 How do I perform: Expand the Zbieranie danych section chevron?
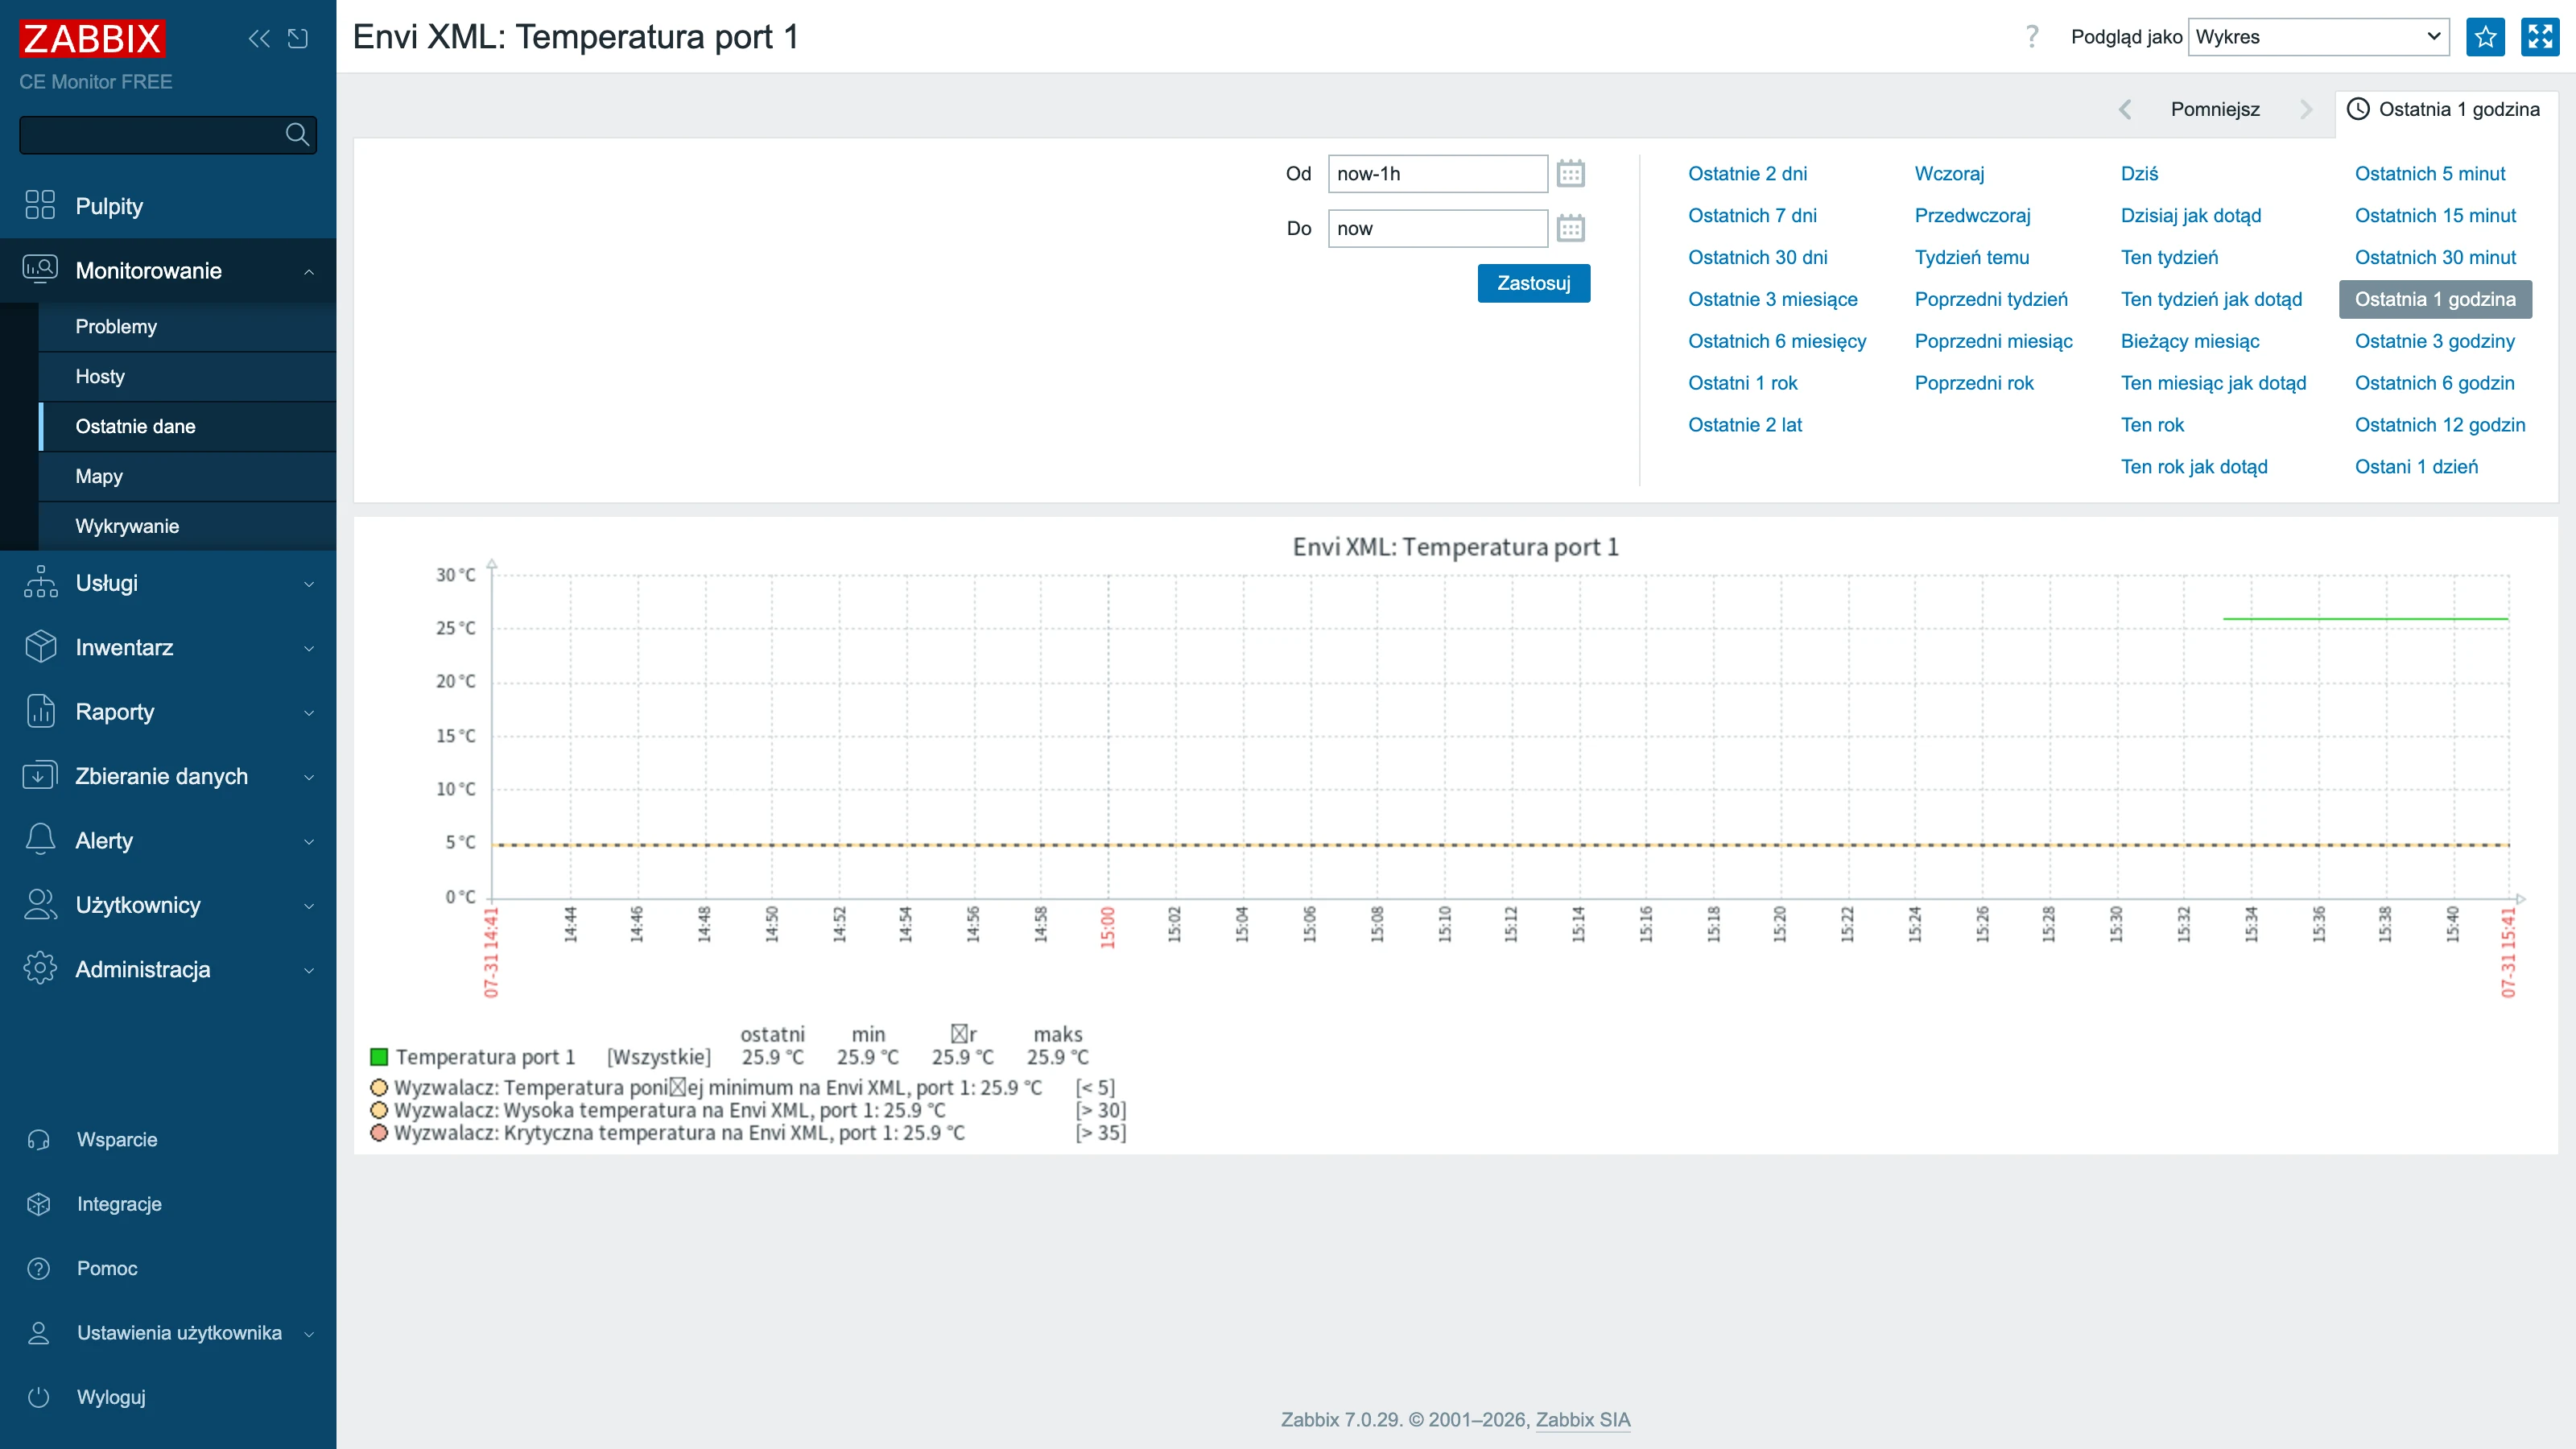(309, 777)
